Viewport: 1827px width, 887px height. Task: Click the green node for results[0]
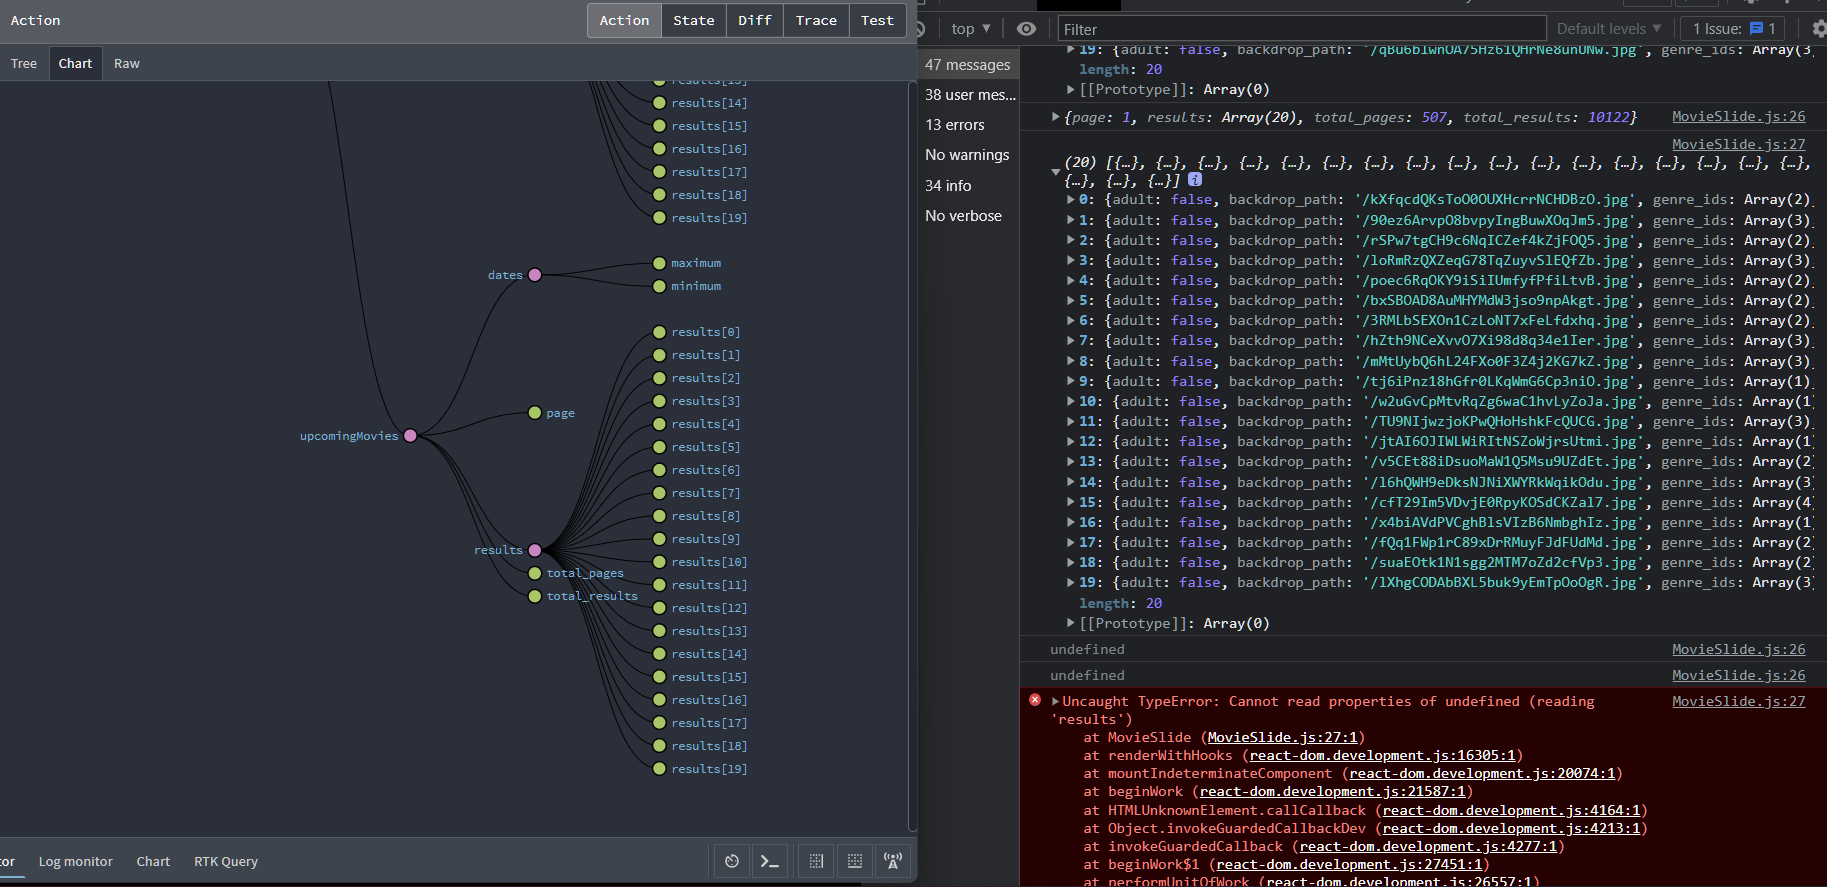coord(659,332)
